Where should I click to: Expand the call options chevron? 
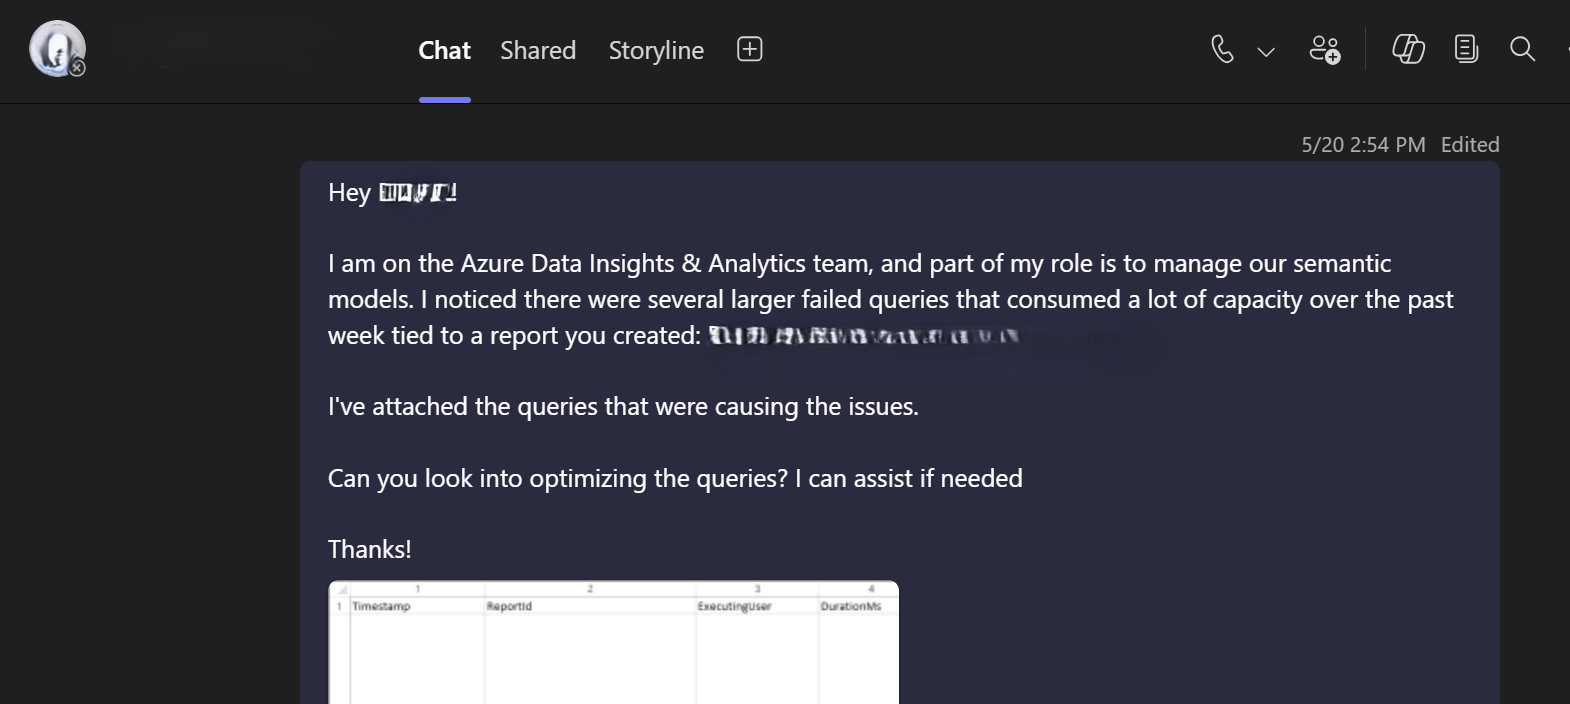[1266, 51]
